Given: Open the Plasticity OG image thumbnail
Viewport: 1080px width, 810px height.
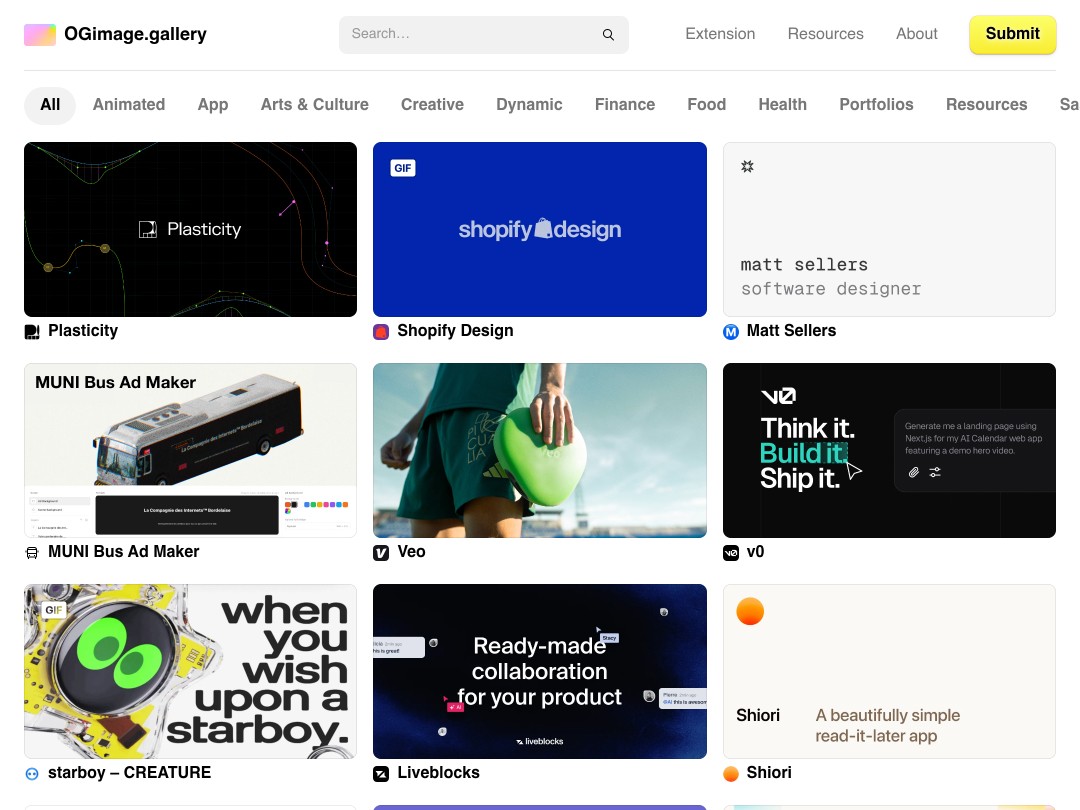Looking at the screenshot, I should [191, 229].
